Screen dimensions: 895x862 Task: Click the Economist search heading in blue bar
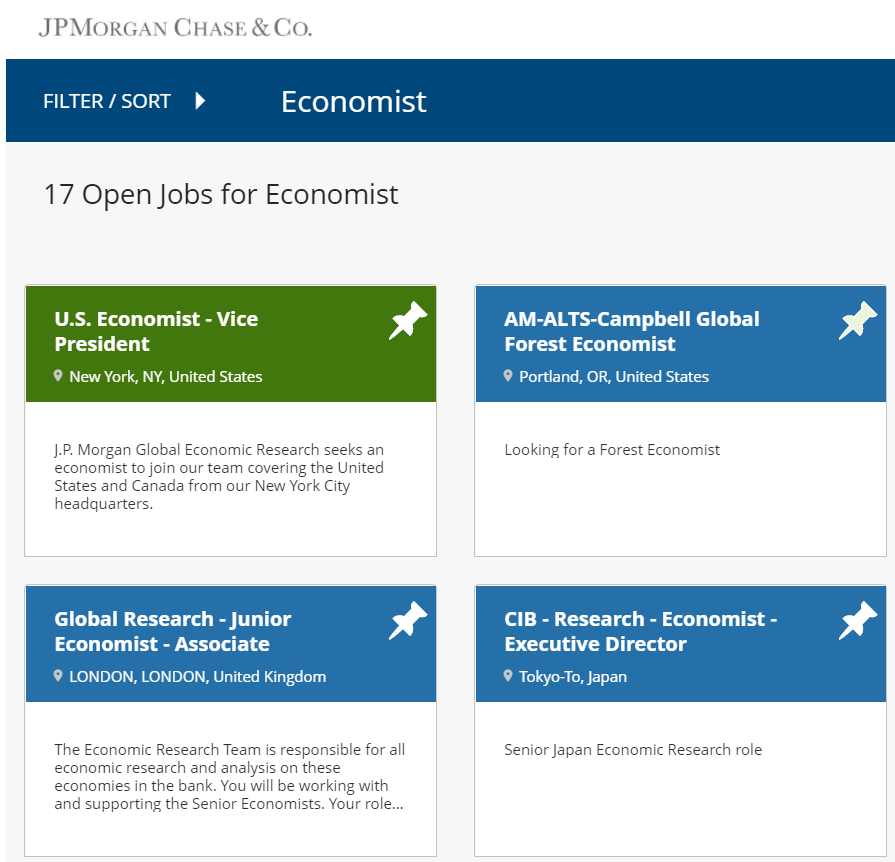(353, 101)
